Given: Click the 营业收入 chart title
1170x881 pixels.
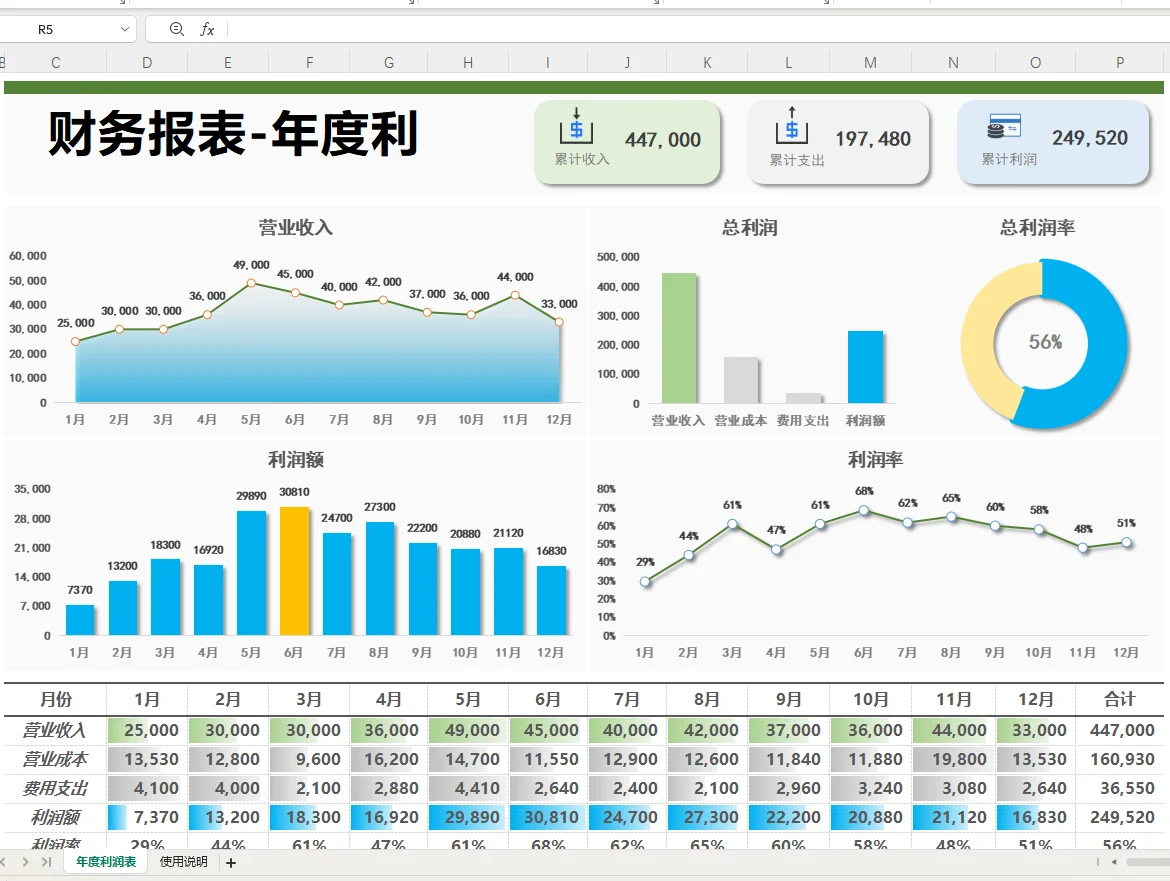Looking at the screenshot, I should point(295,228).
